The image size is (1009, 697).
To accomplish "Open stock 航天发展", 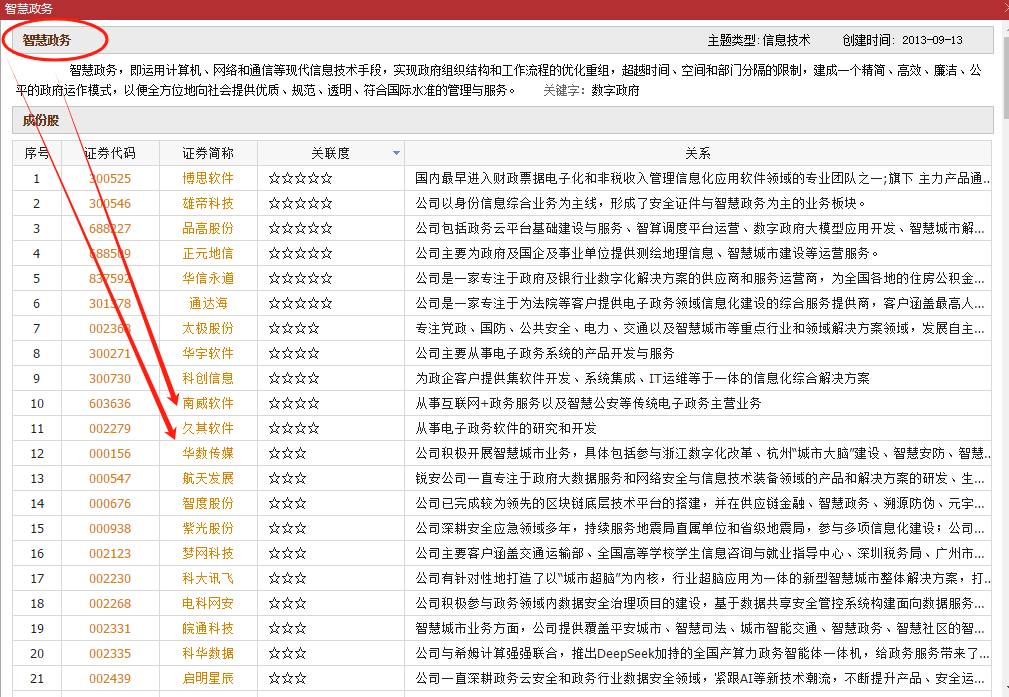I will tap(208, 479).
